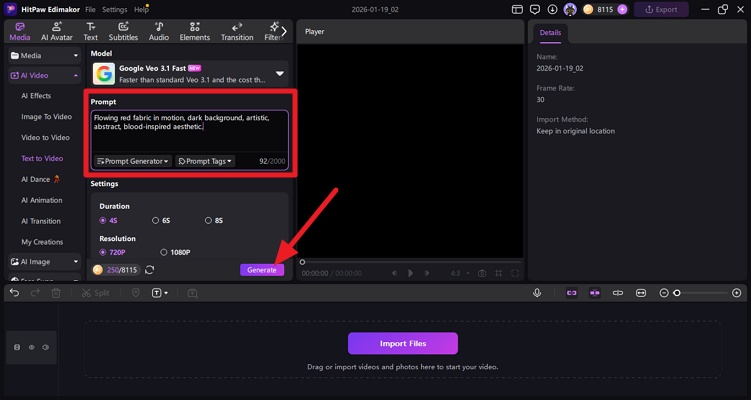Take a snapshot with camera icon

[482, 273]
